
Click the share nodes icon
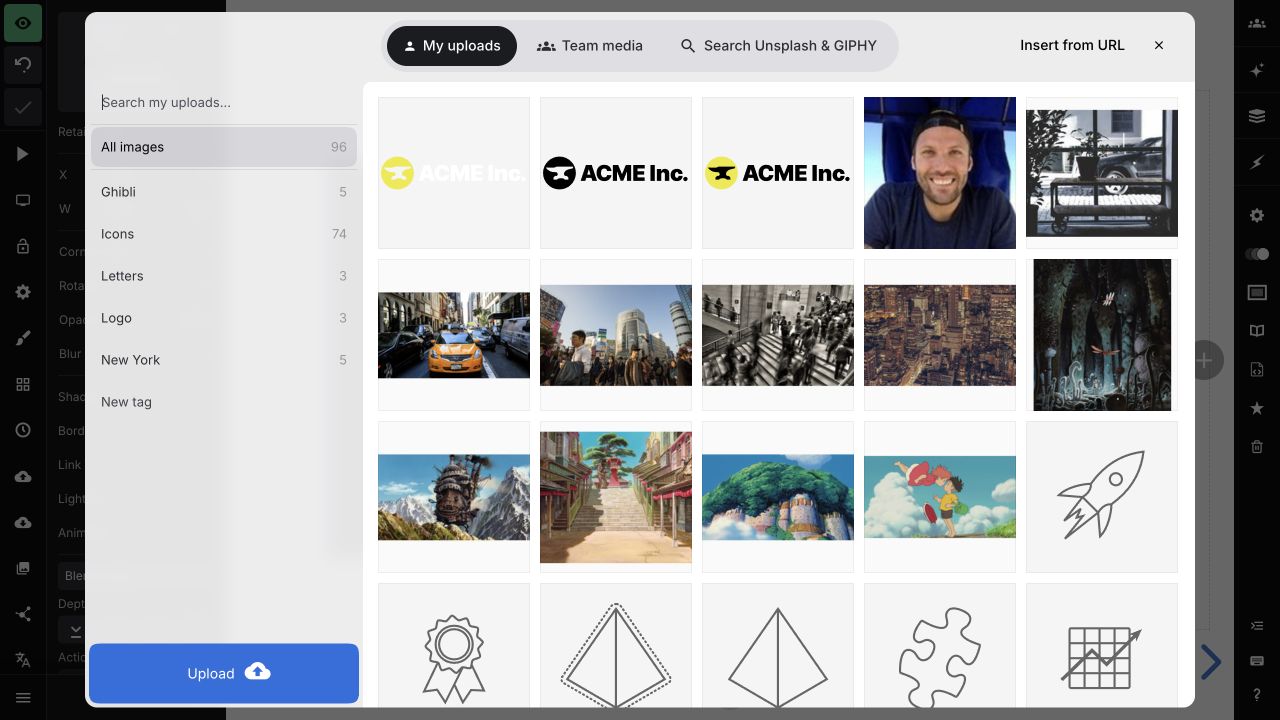23,614
